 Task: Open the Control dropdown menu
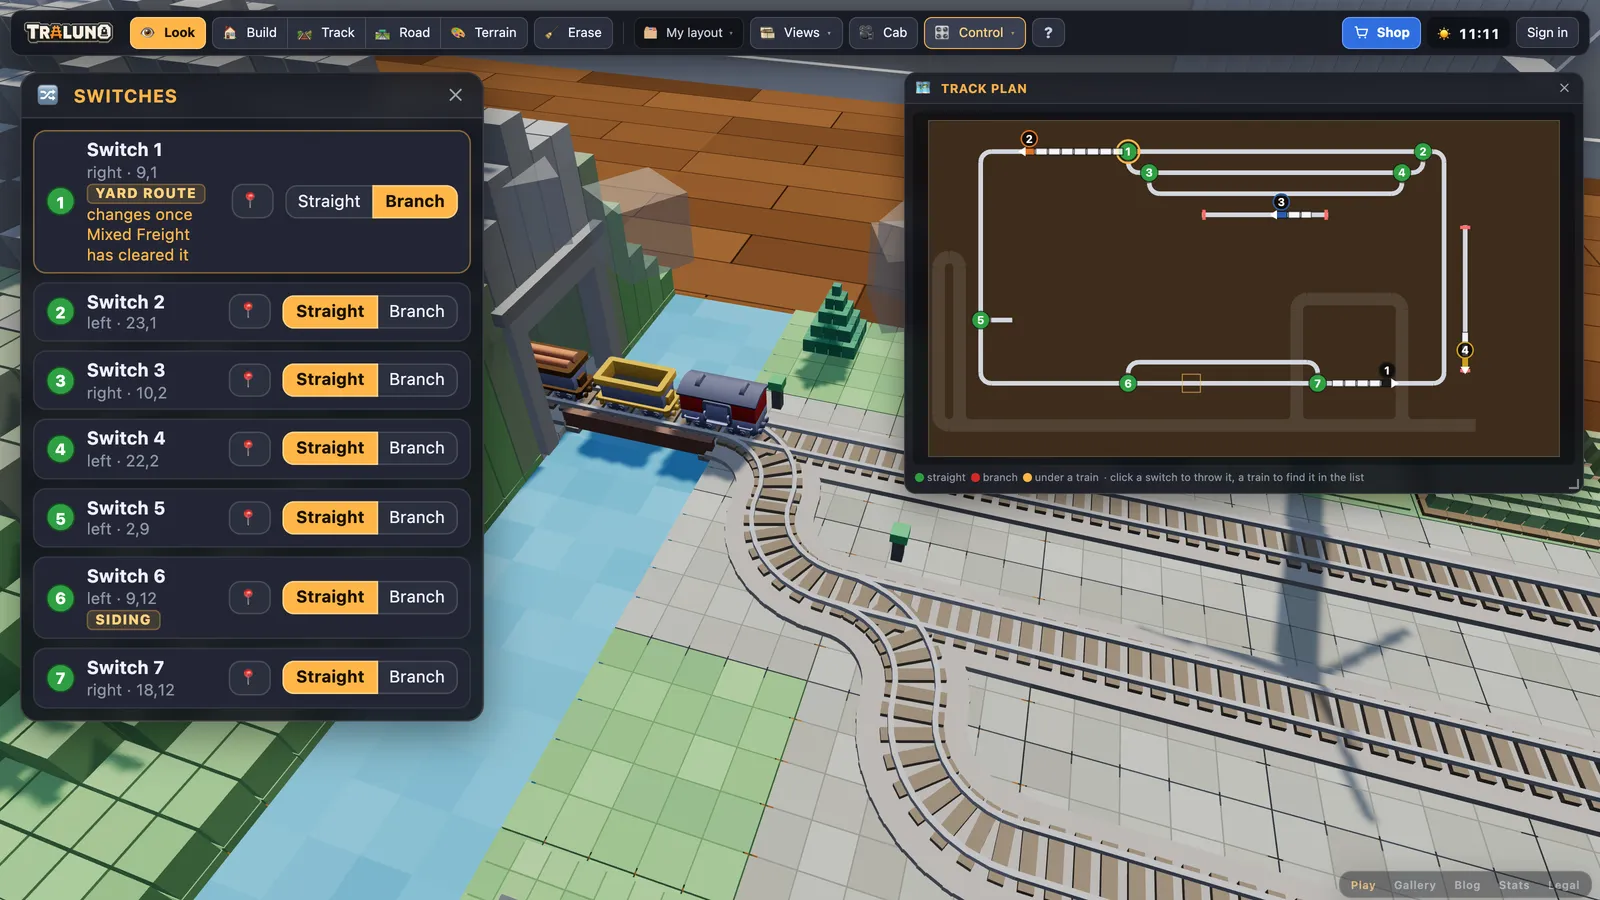coord(975,33)
